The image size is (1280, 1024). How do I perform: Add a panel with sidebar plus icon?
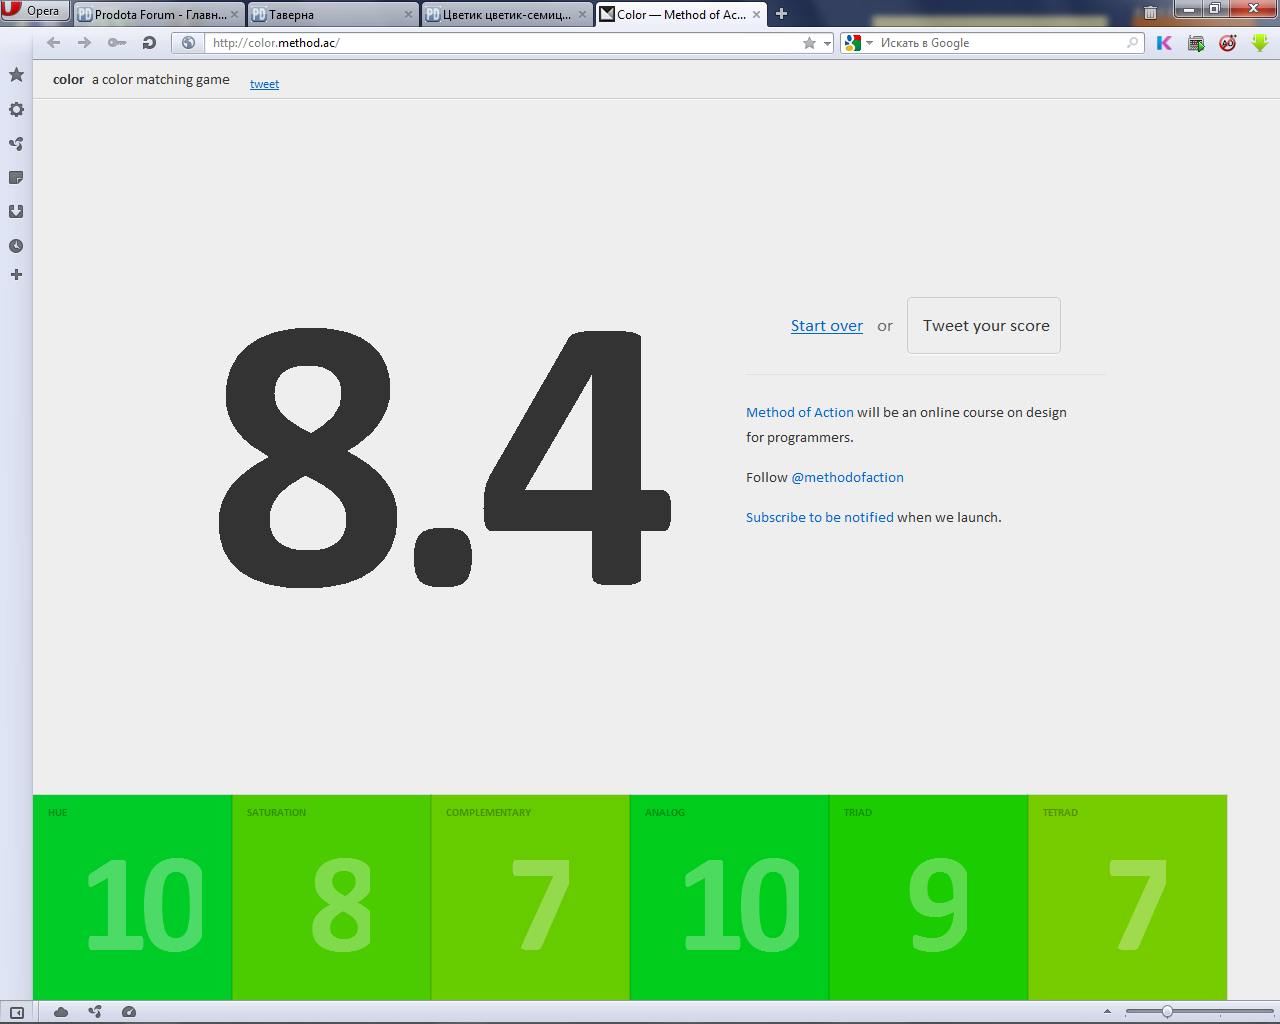(16, 274)
